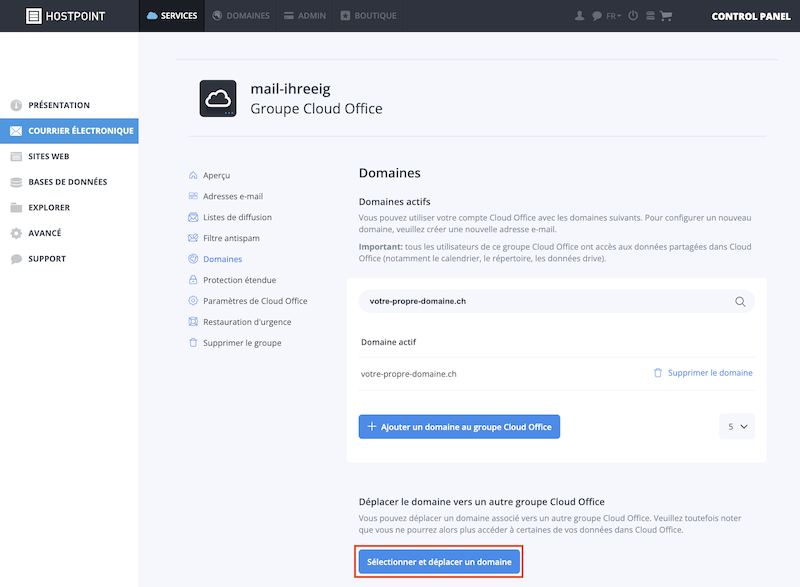This screenshot has width=800, height=587.
Task: Open the FR language dropdown
Action: click(x=614, y=16)
